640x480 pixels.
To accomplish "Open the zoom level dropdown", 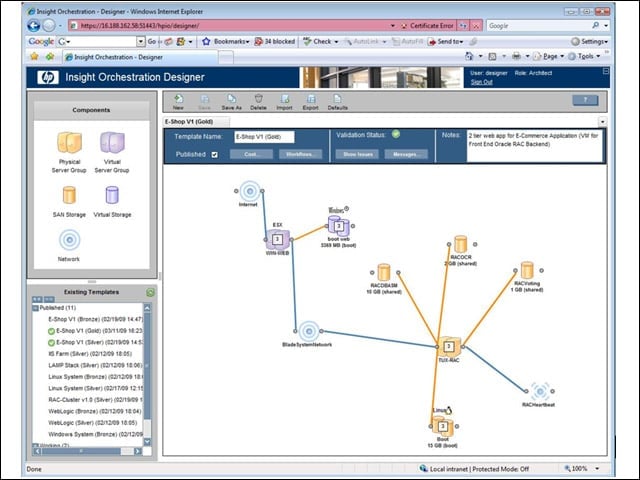I will 598,469.
